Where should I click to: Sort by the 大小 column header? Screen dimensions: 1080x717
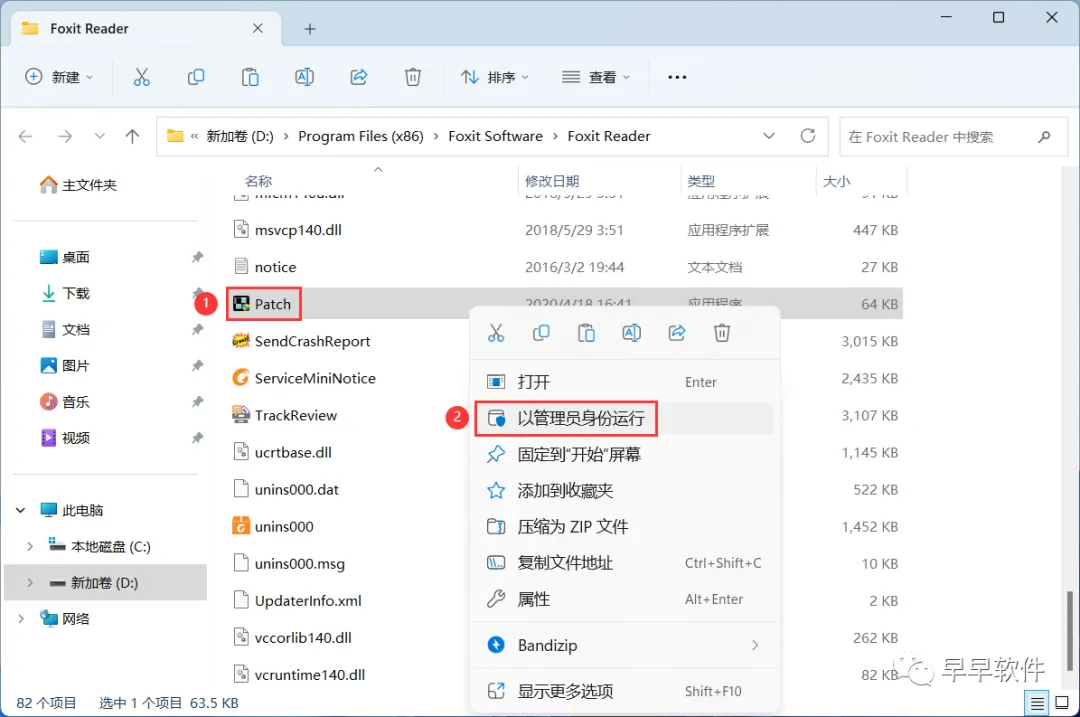pos(837,181)
